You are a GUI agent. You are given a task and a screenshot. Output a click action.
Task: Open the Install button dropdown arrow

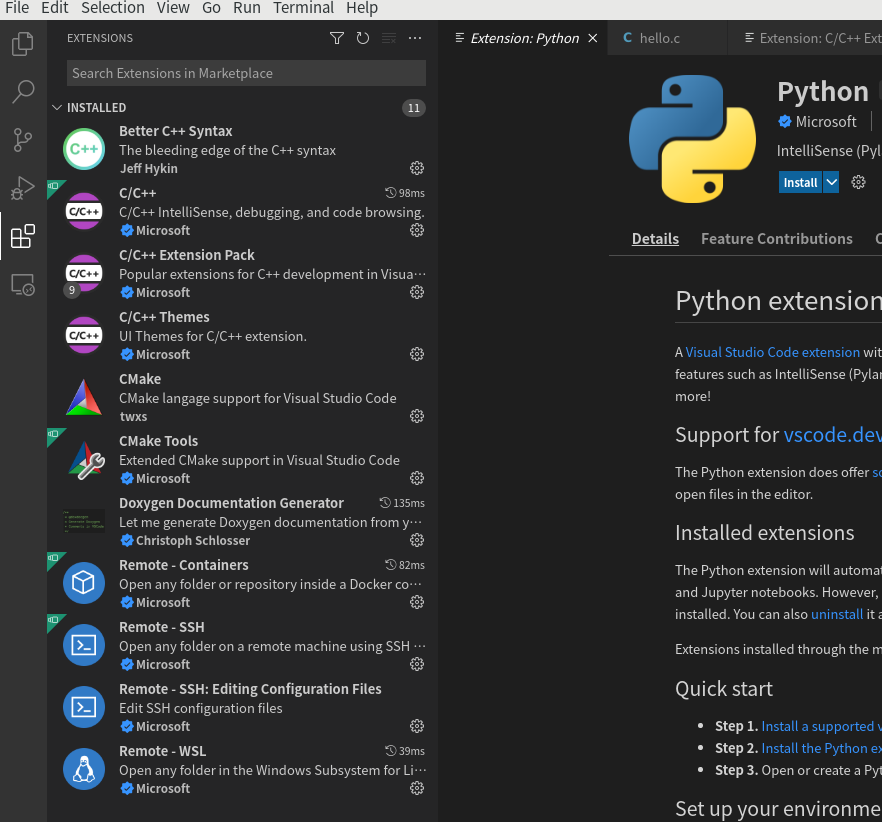[x=831, y=182]
